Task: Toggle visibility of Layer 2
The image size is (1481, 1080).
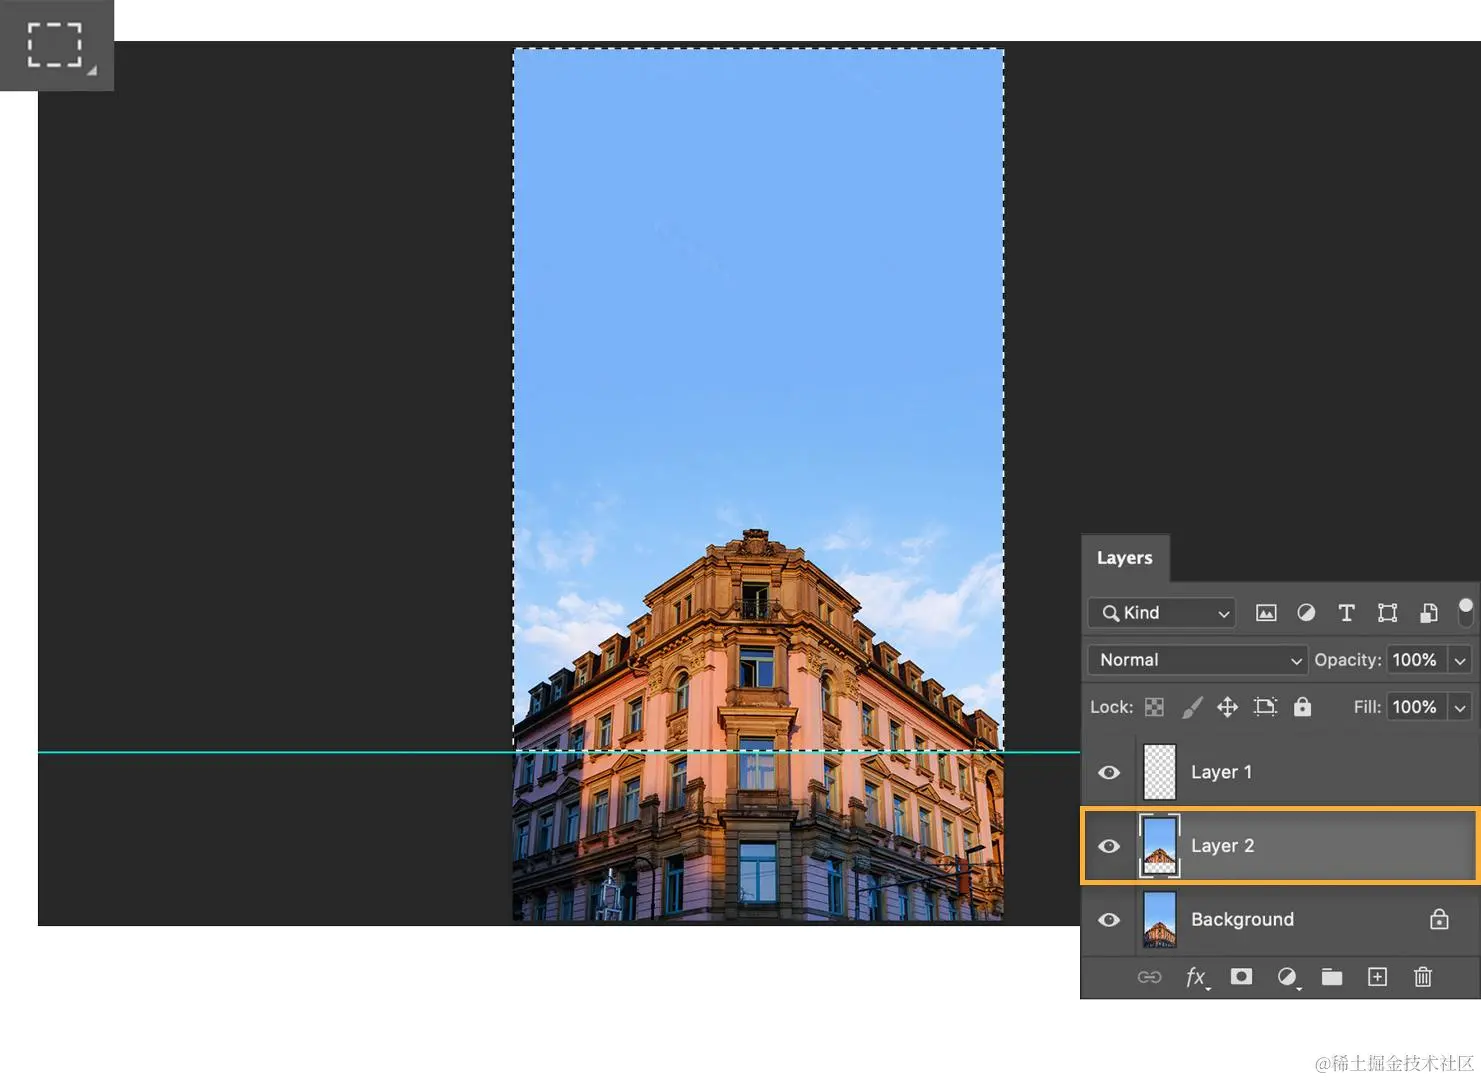Action: [1108, 846]
